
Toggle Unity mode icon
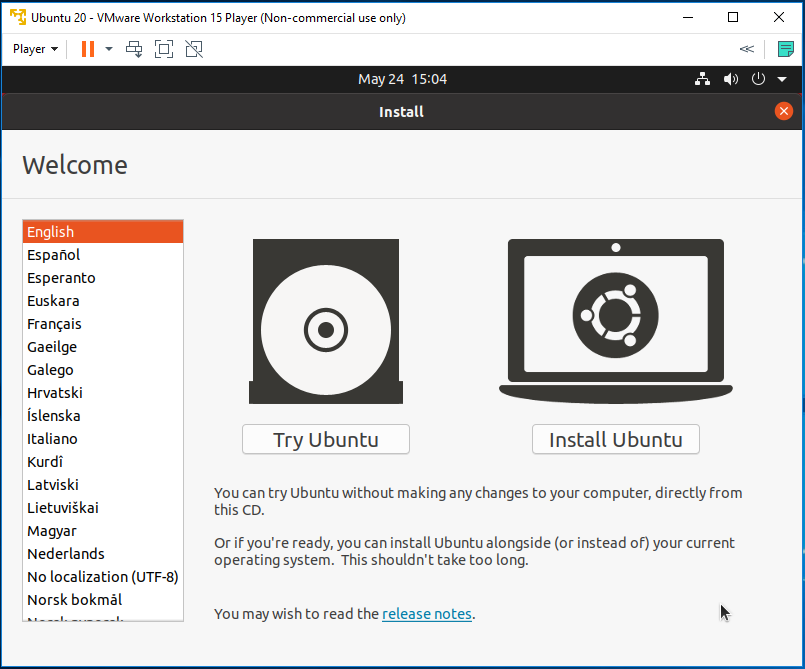[194, 49]
